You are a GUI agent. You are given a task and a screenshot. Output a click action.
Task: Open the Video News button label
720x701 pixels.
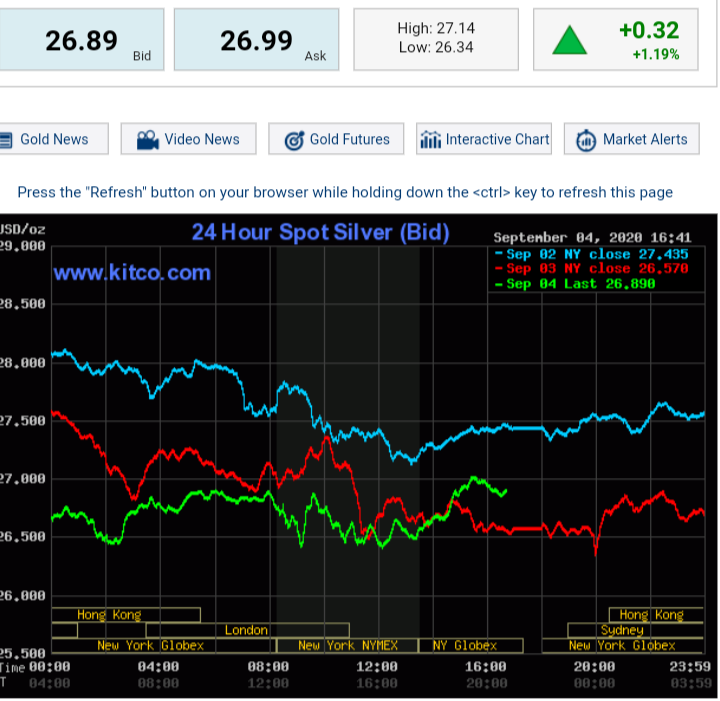(x=202, y=140)
